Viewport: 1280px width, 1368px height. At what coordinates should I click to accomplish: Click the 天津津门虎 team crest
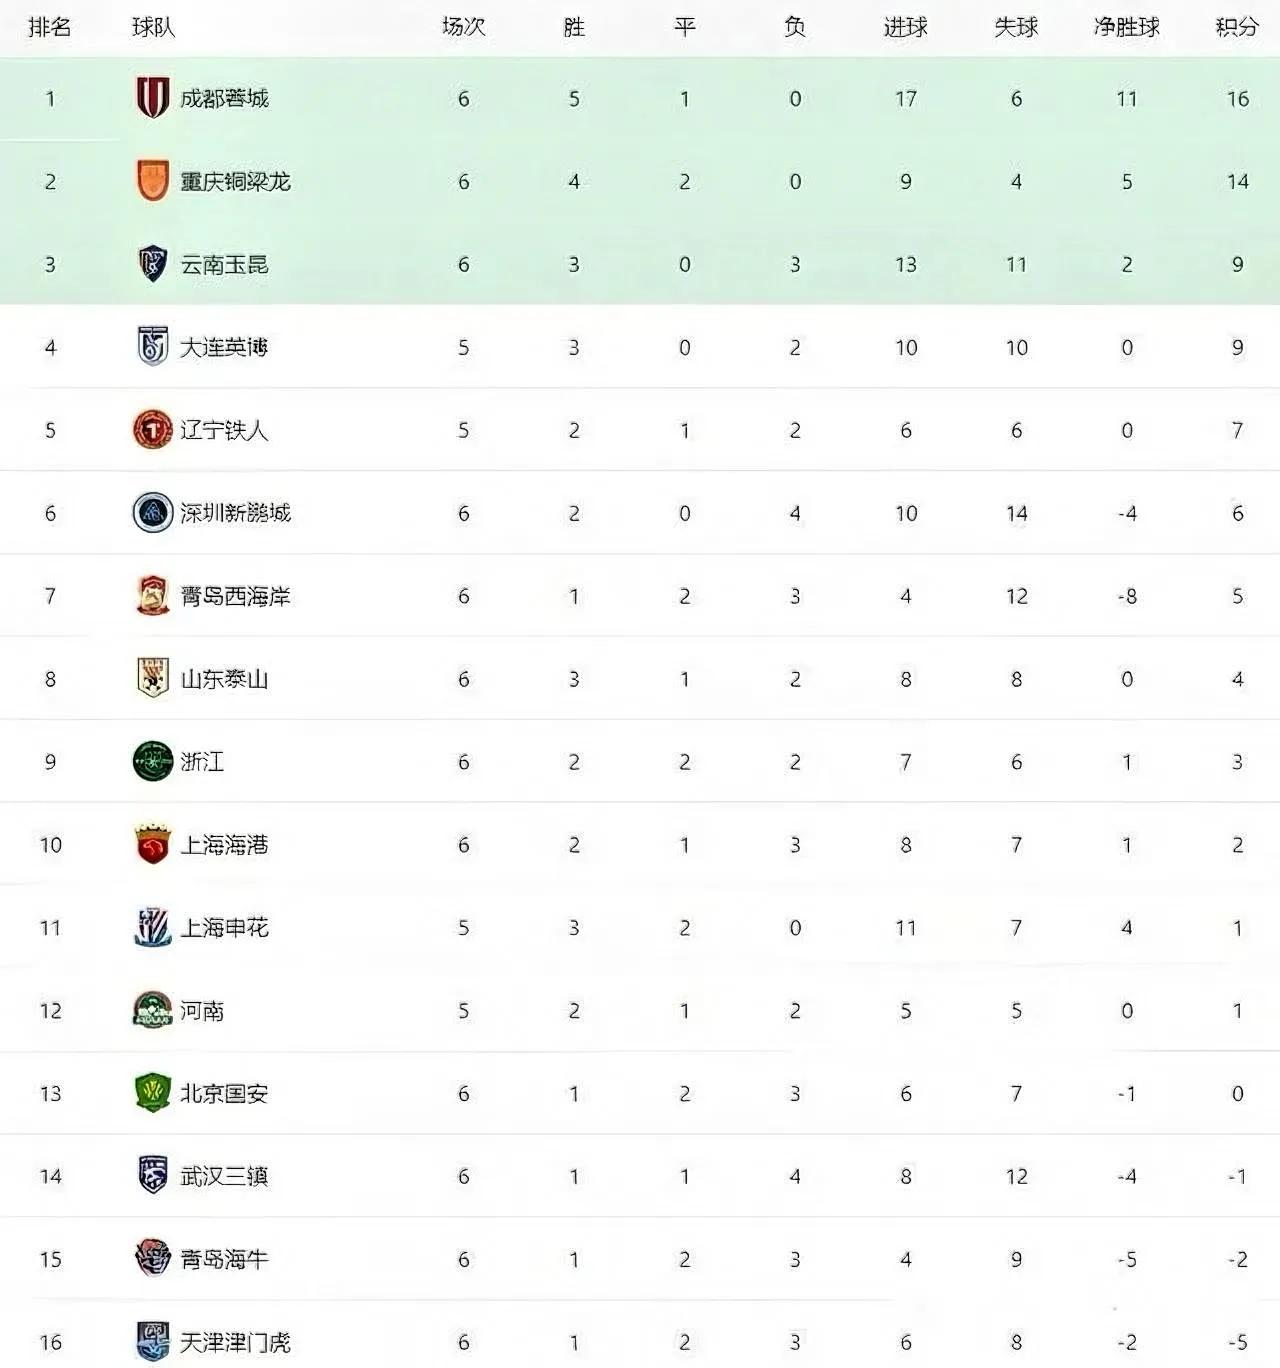152,1341
